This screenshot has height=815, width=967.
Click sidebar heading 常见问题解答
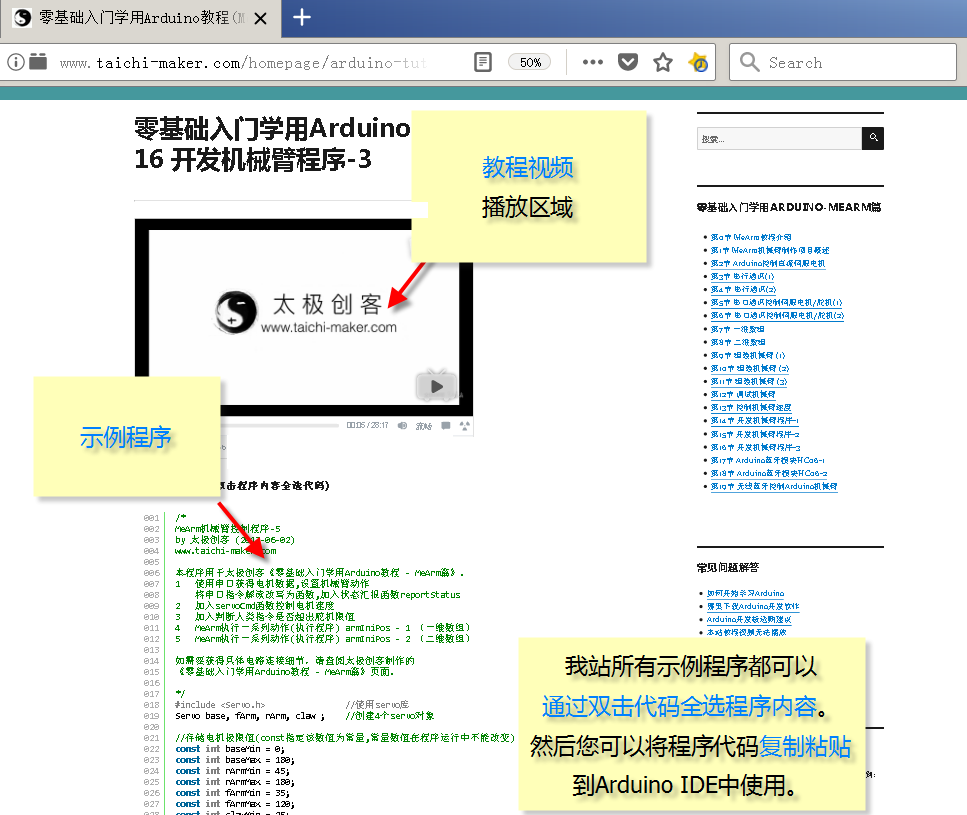pyautogui.click(x=728, y=567)
